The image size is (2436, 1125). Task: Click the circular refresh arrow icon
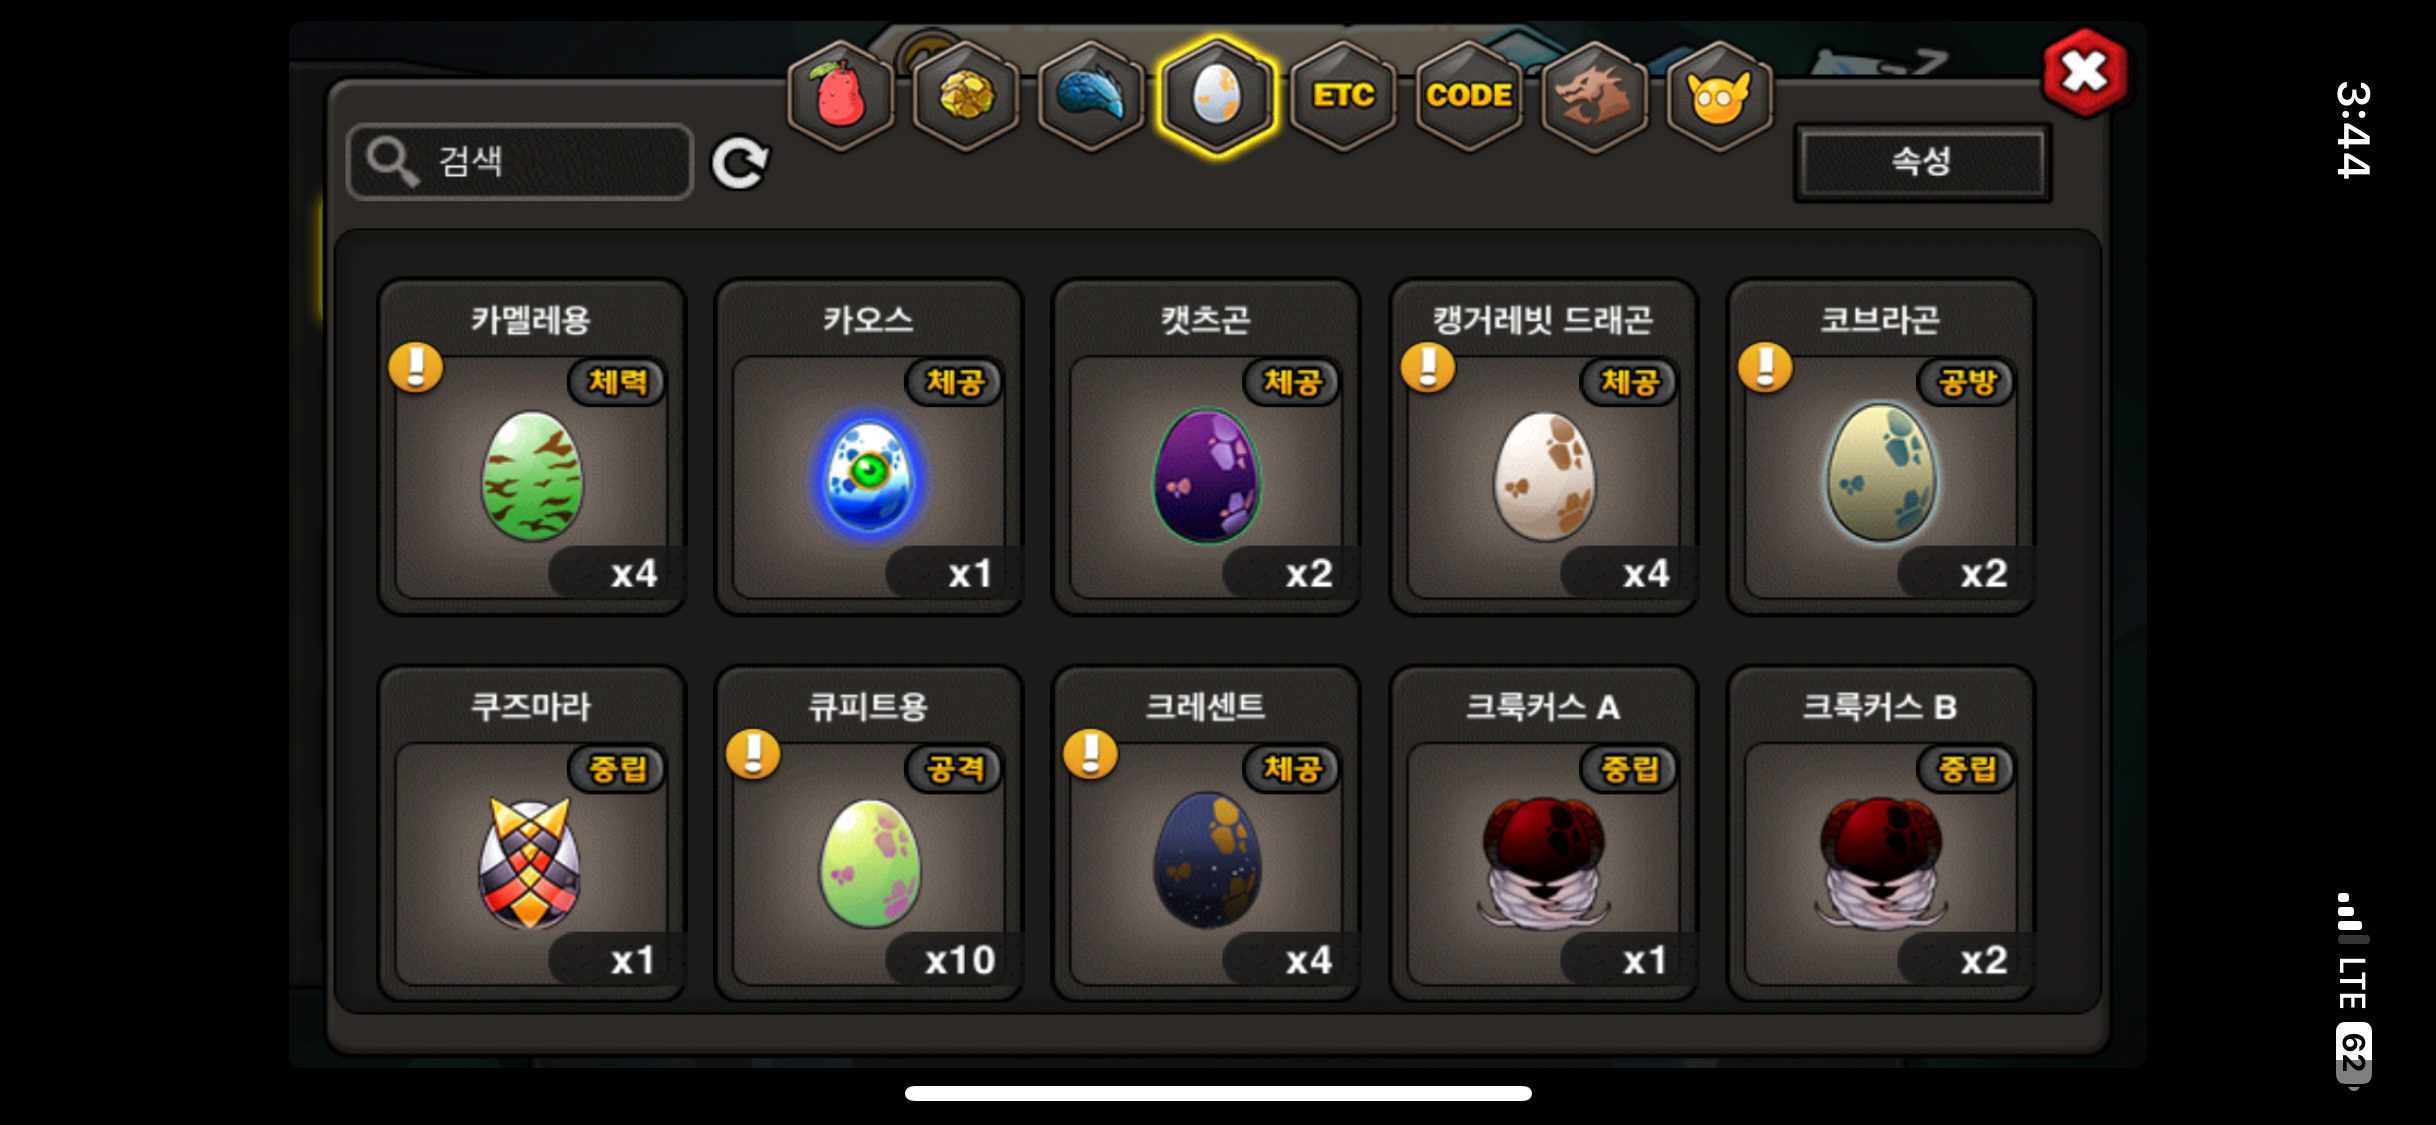pos(740,163)
